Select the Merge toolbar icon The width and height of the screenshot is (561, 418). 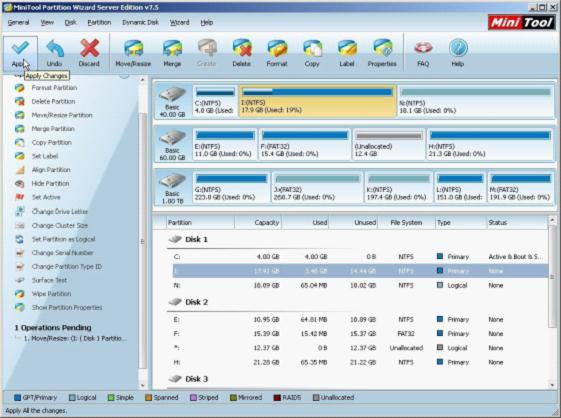coord(172,49)
